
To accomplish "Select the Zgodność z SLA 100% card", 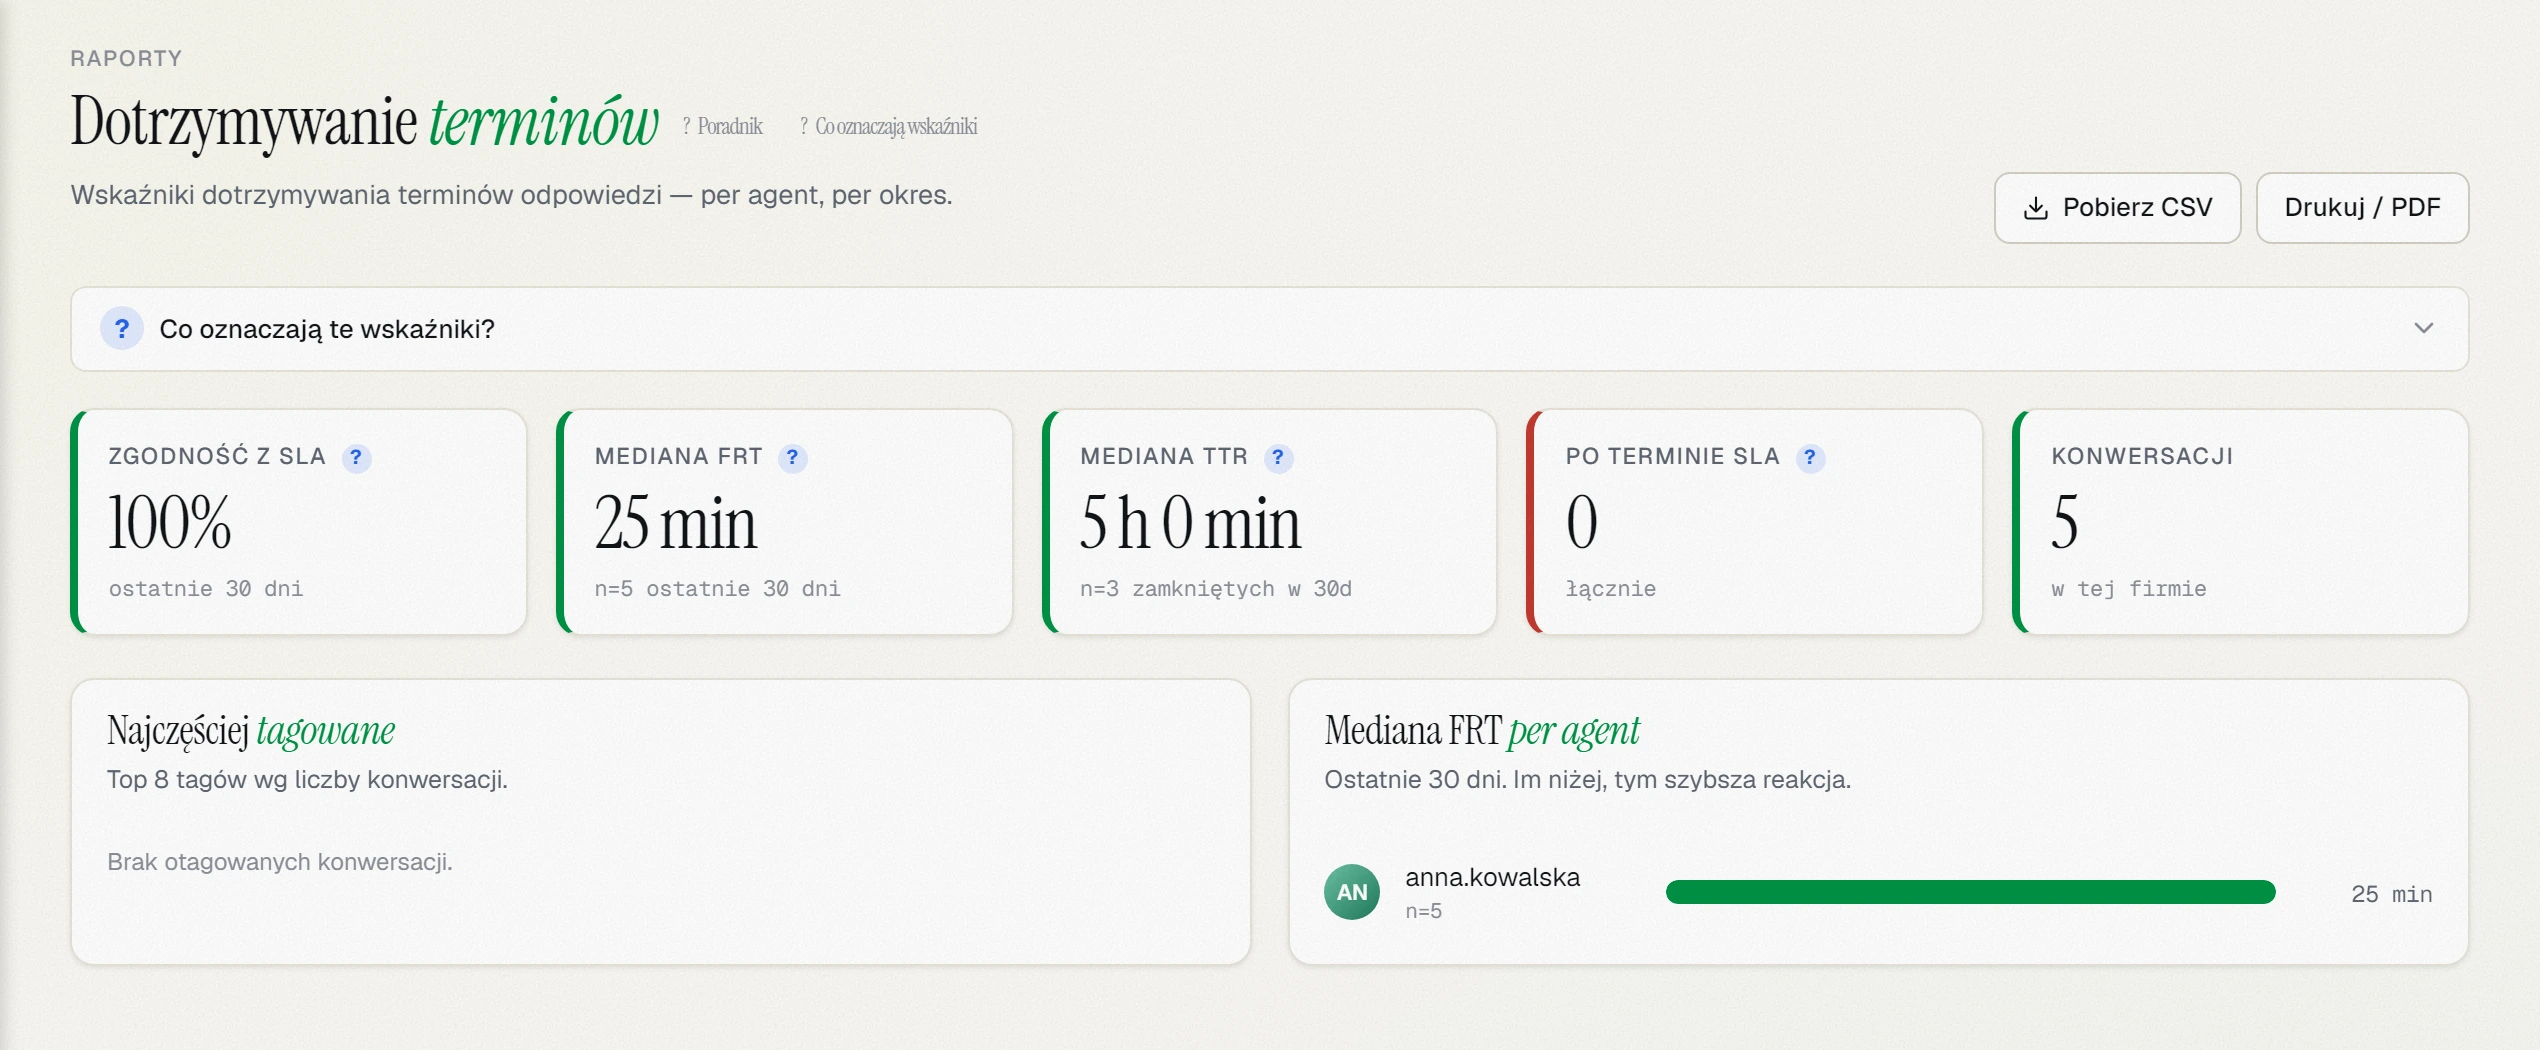I will point(299,522).
